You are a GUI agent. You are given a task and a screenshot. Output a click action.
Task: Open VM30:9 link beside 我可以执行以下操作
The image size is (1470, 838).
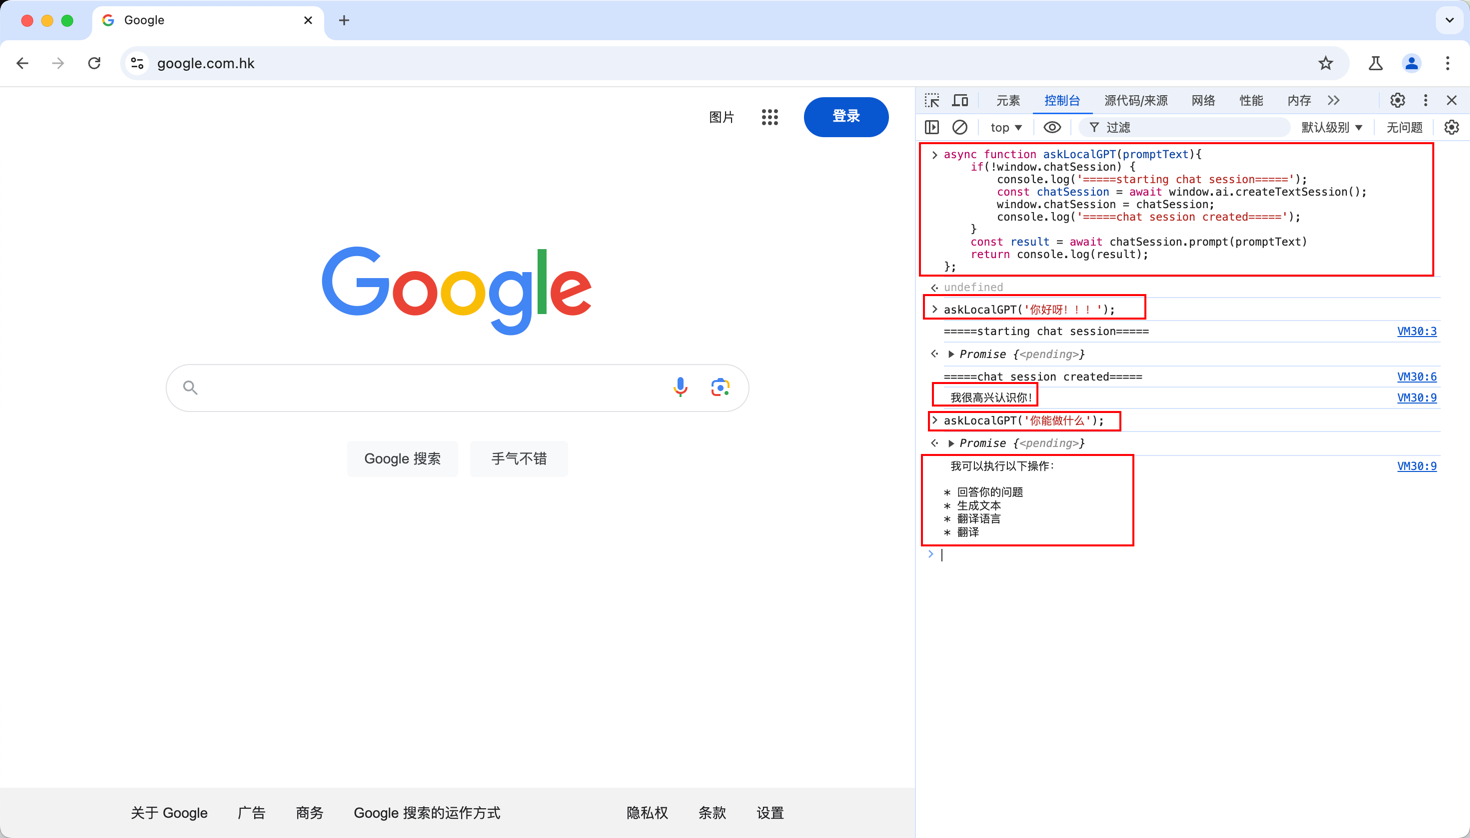pyautogui.click(x=1417, y=466)
